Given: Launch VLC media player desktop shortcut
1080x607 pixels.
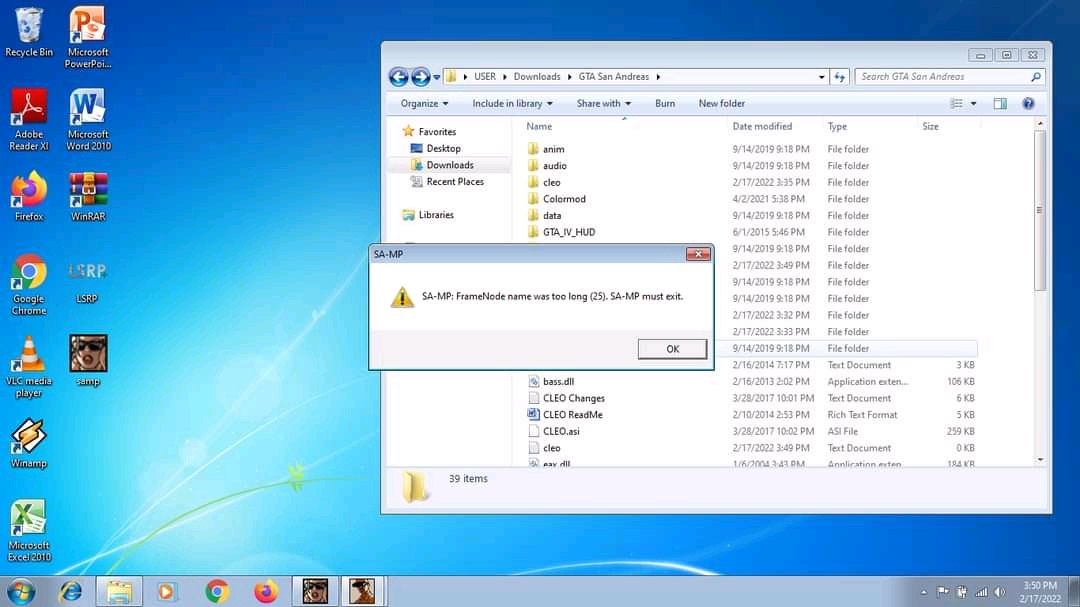Looking at the screenshot, I should point(29,367).
